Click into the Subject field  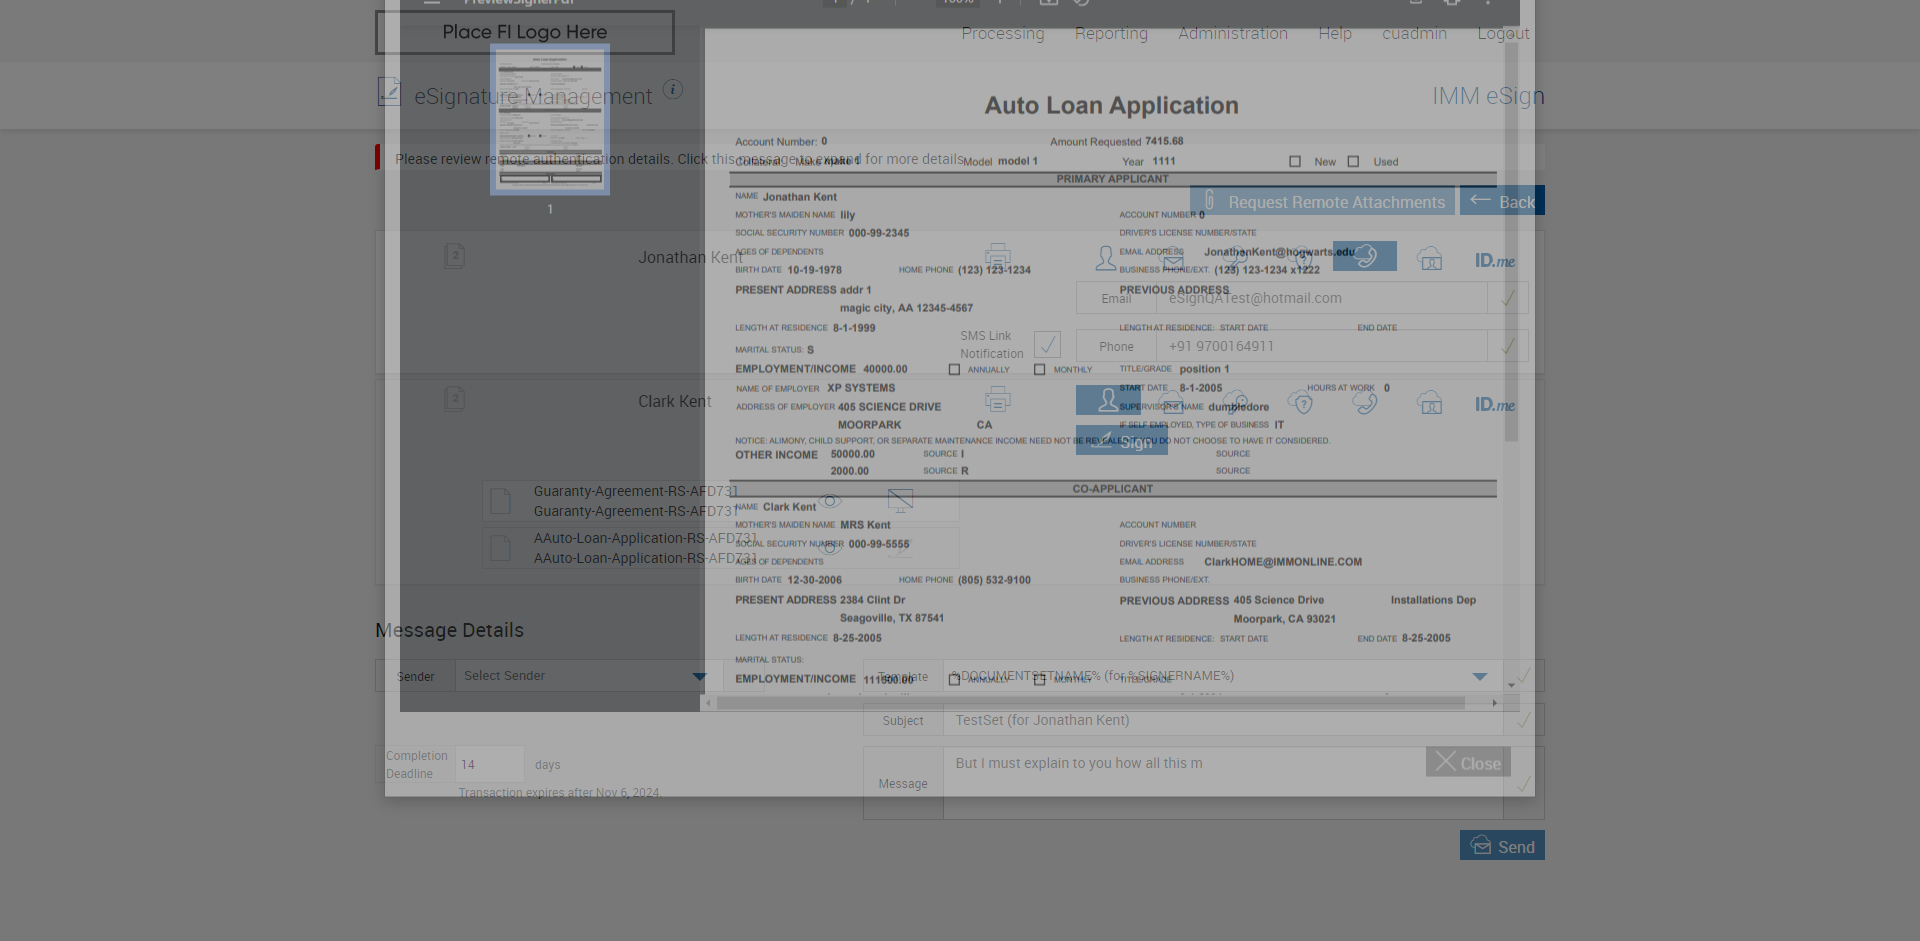1223,720
